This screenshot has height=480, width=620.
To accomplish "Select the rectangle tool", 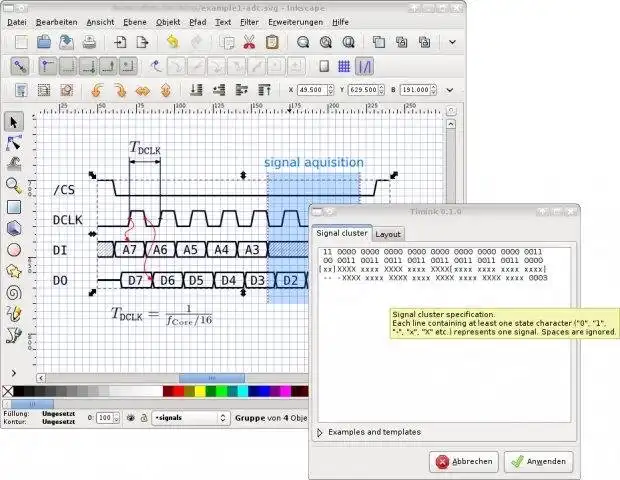I will click(14, 207).
